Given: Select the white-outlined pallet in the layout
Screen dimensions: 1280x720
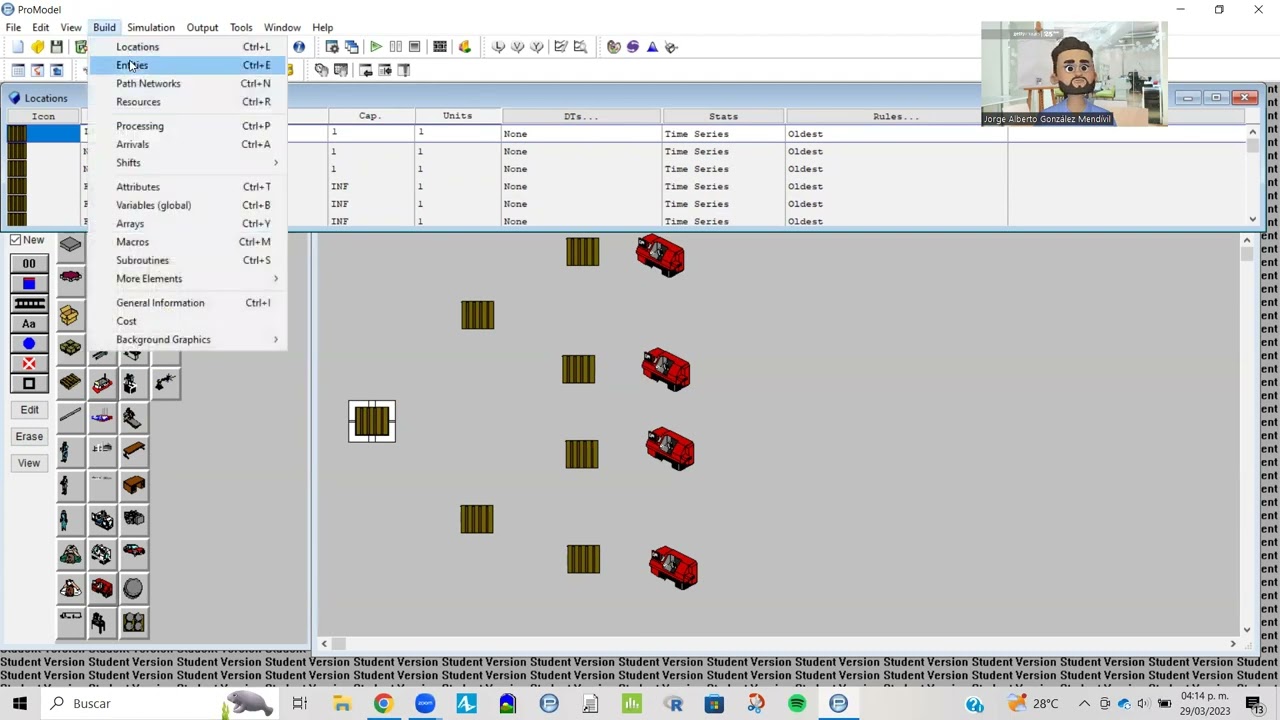Looking at the screenshot, I should pos(372,421).
